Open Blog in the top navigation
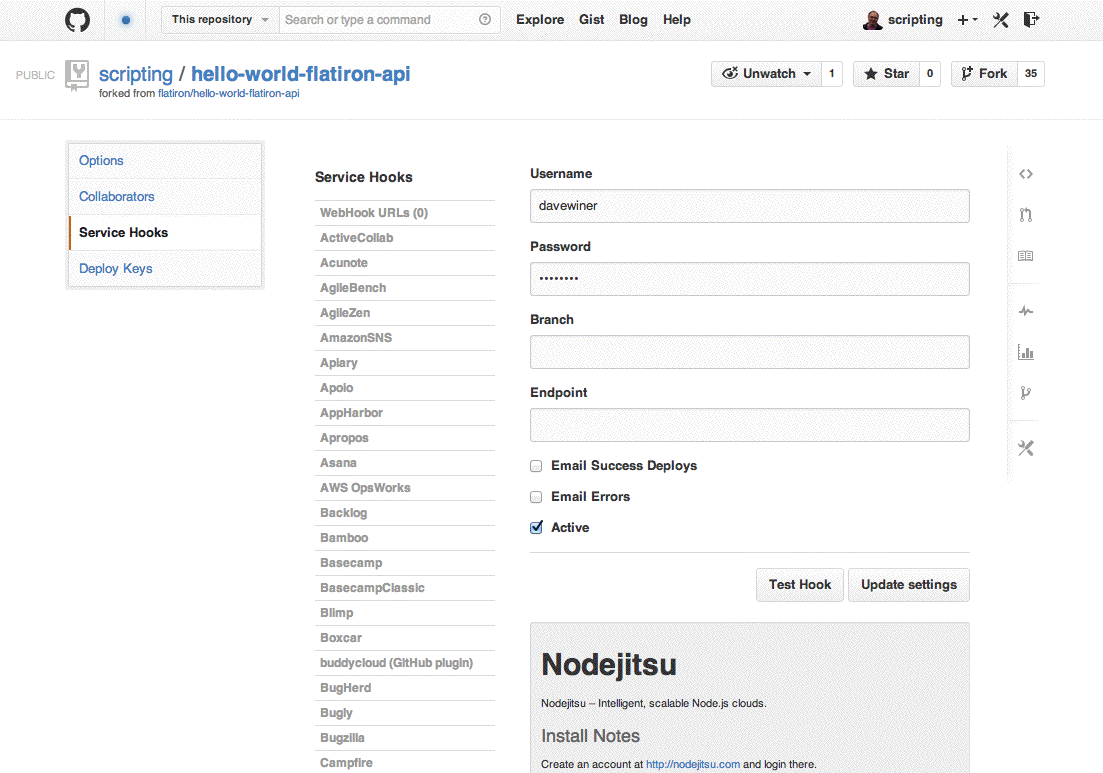 coord(633,20)
